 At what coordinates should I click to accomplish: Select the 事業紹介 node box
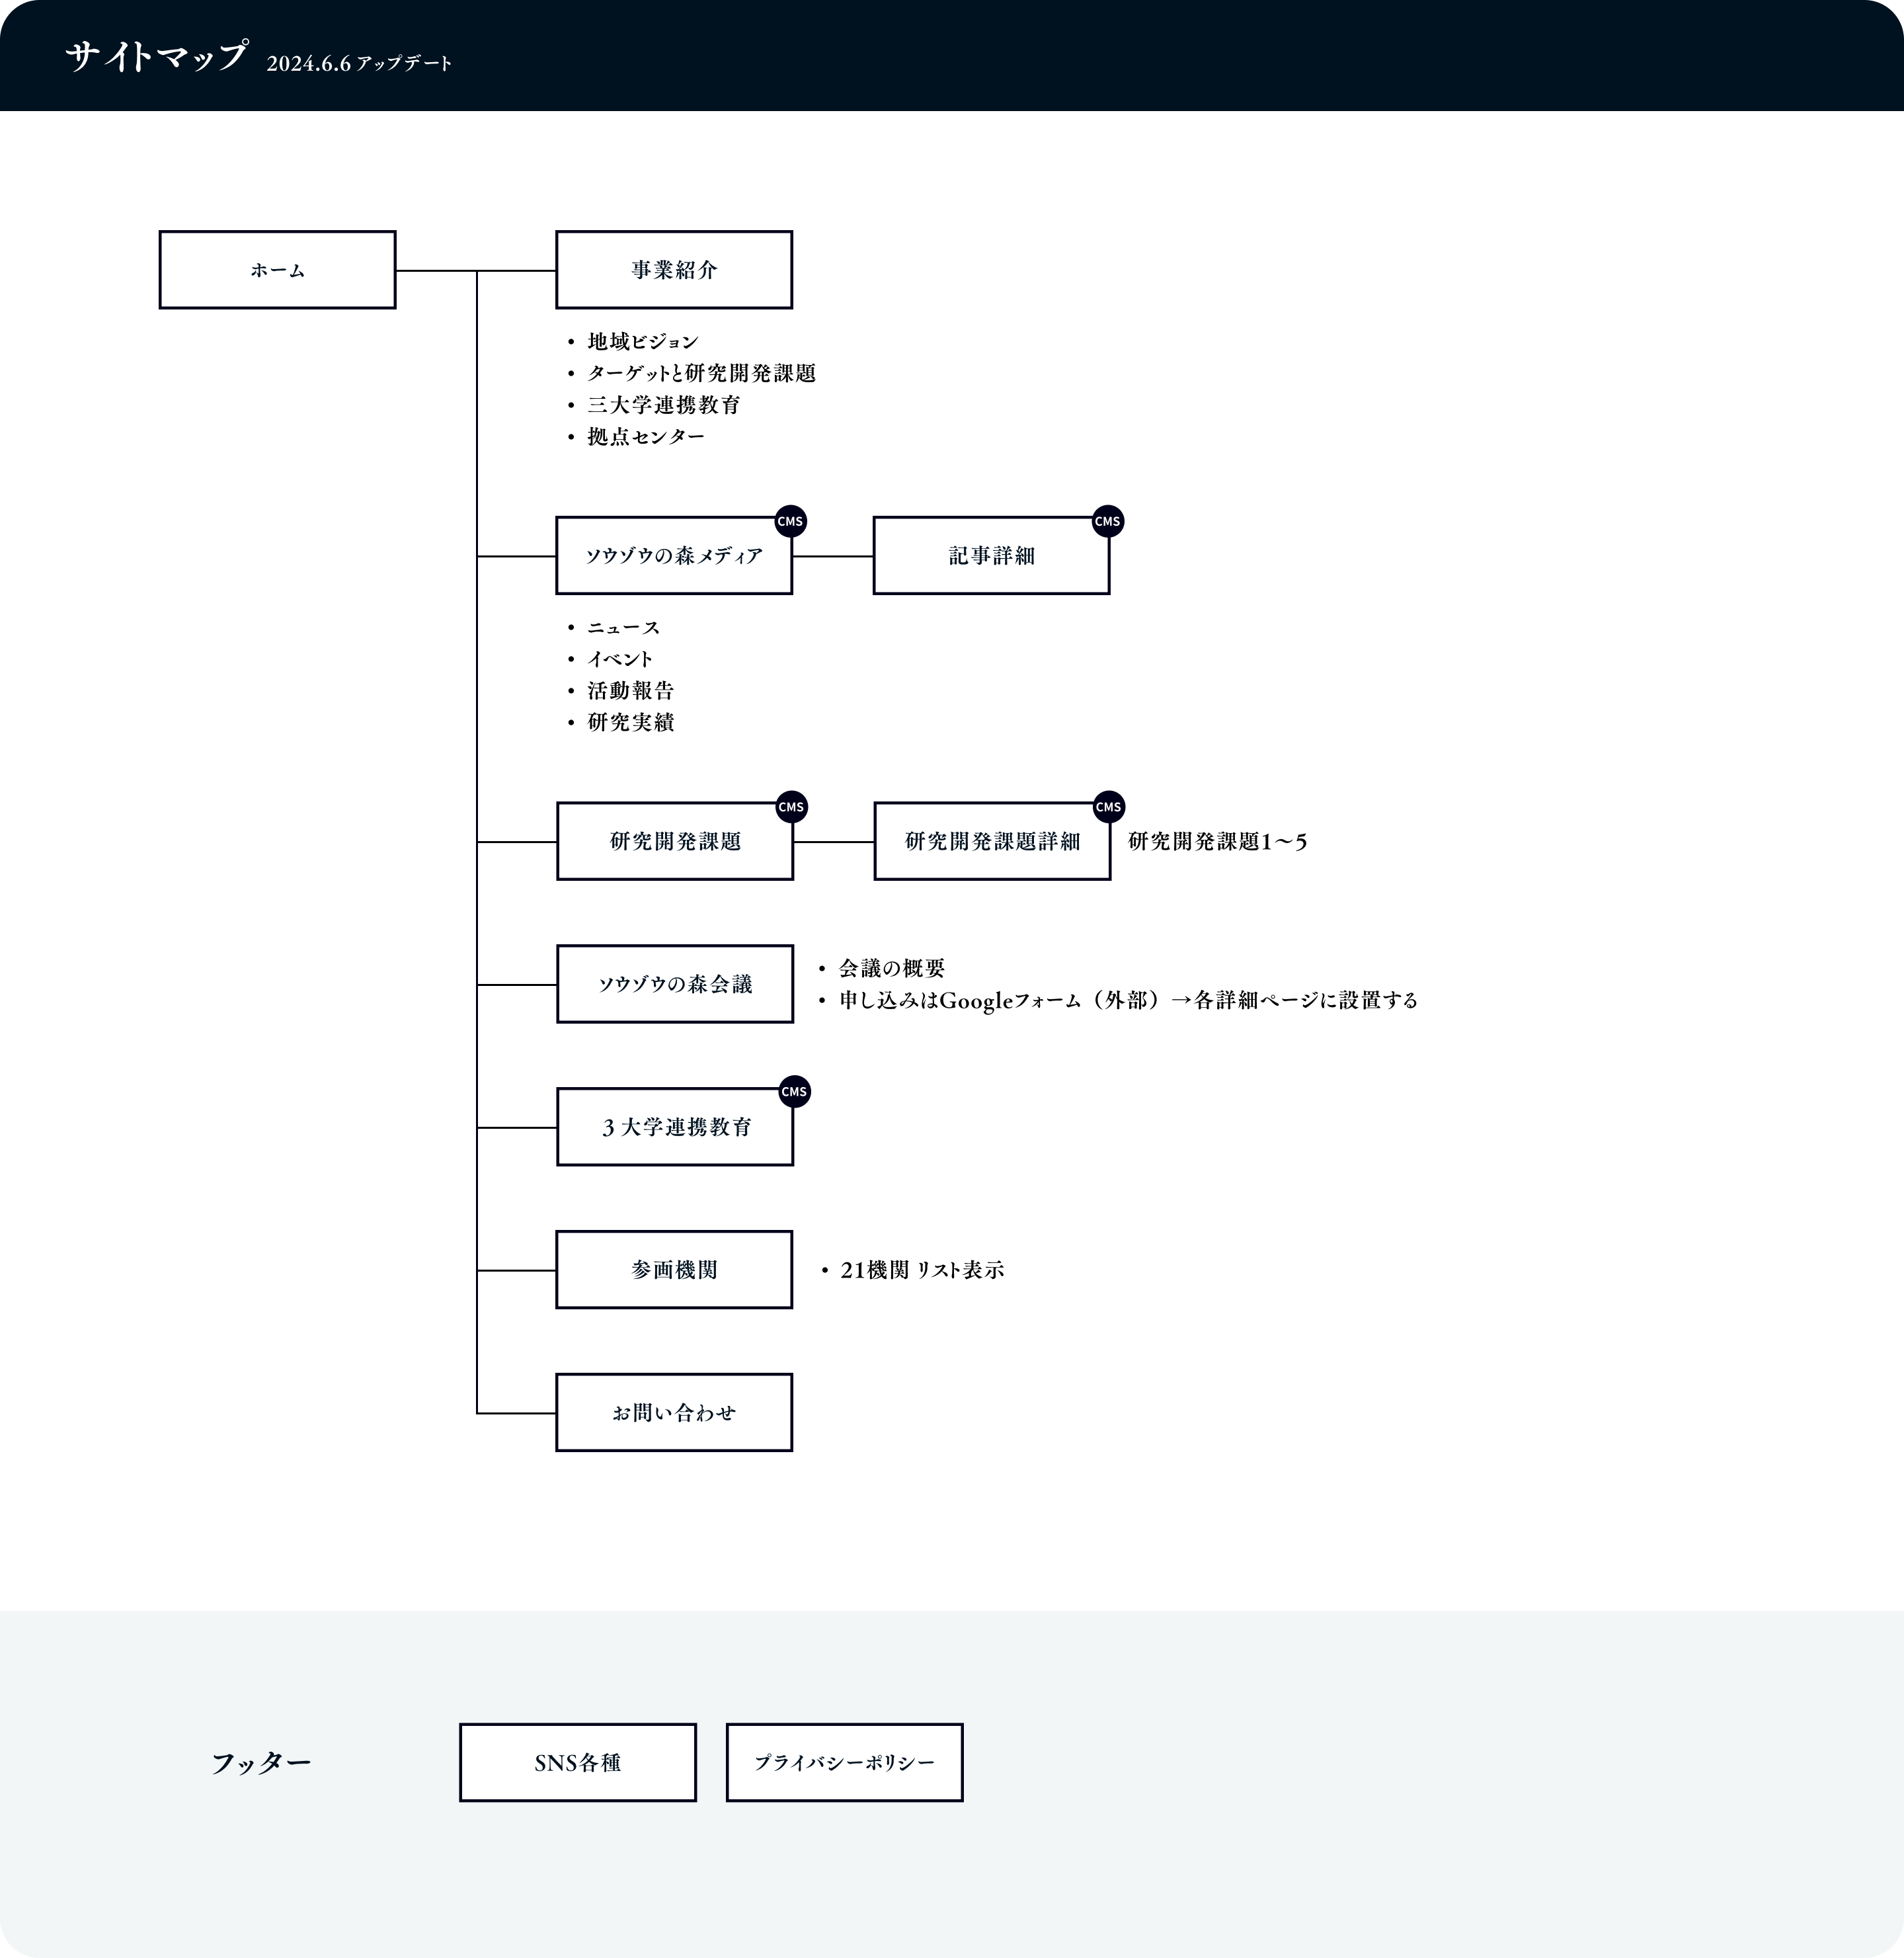674,270
